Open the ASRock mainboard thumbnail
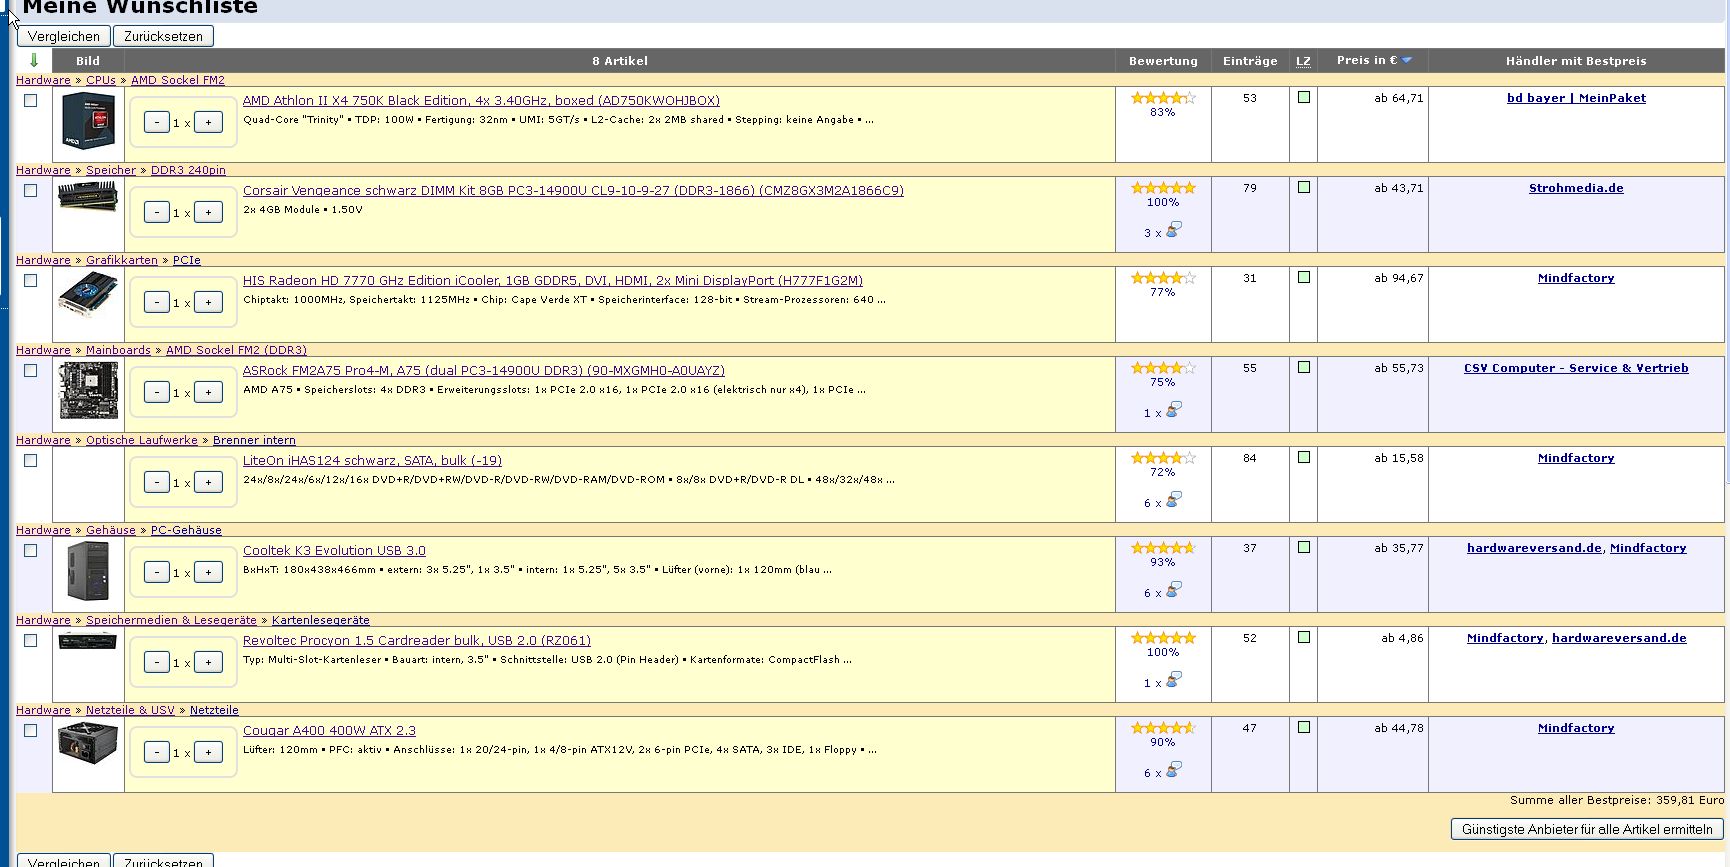Screen dimensions: 1730x867 tap(88, 391)
